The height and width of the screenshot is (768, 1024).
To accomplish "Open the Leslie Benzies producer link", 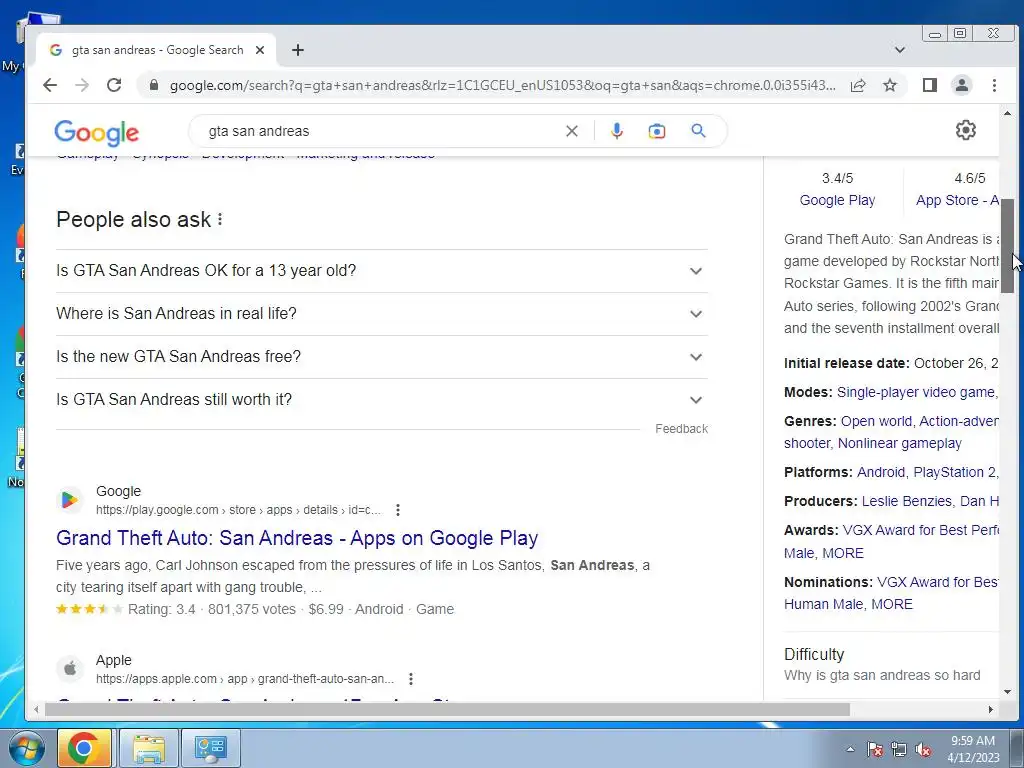I will [906, 502].
